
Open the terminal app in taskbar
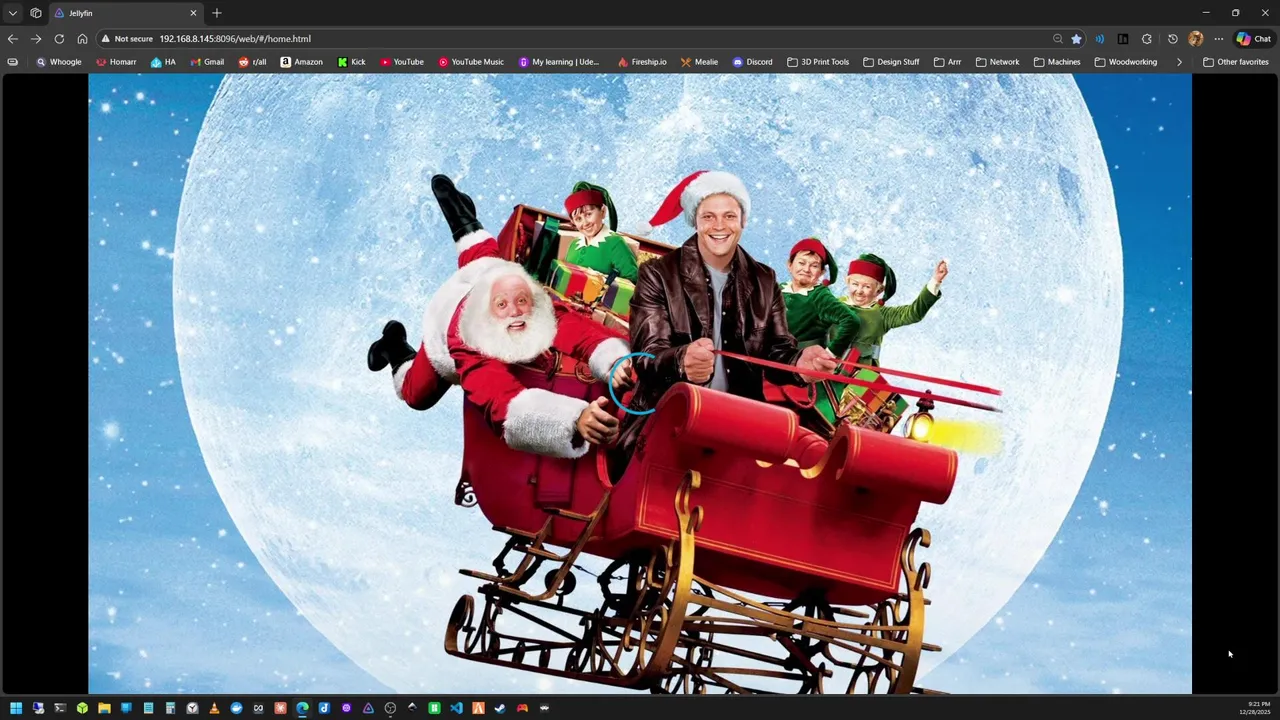pyautogui.click(x=60, y=708)
